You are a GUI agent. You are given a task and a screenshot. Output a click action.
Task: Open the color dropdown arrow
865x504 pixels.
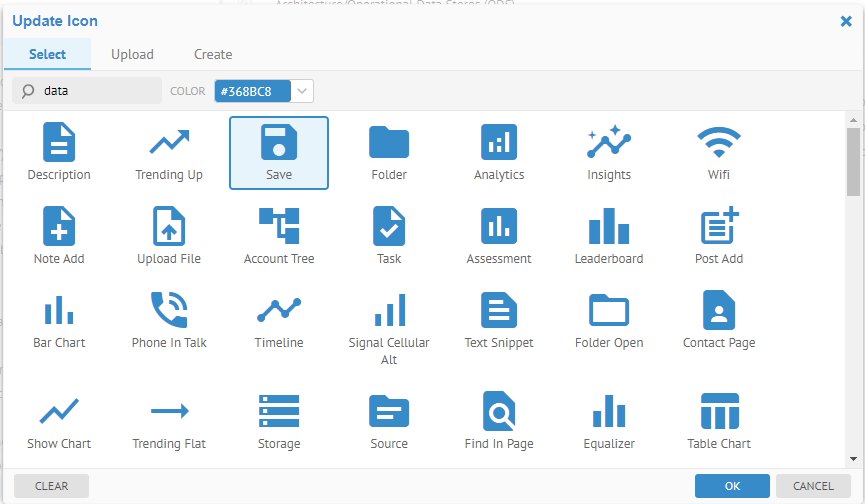[x=303, y=91]
